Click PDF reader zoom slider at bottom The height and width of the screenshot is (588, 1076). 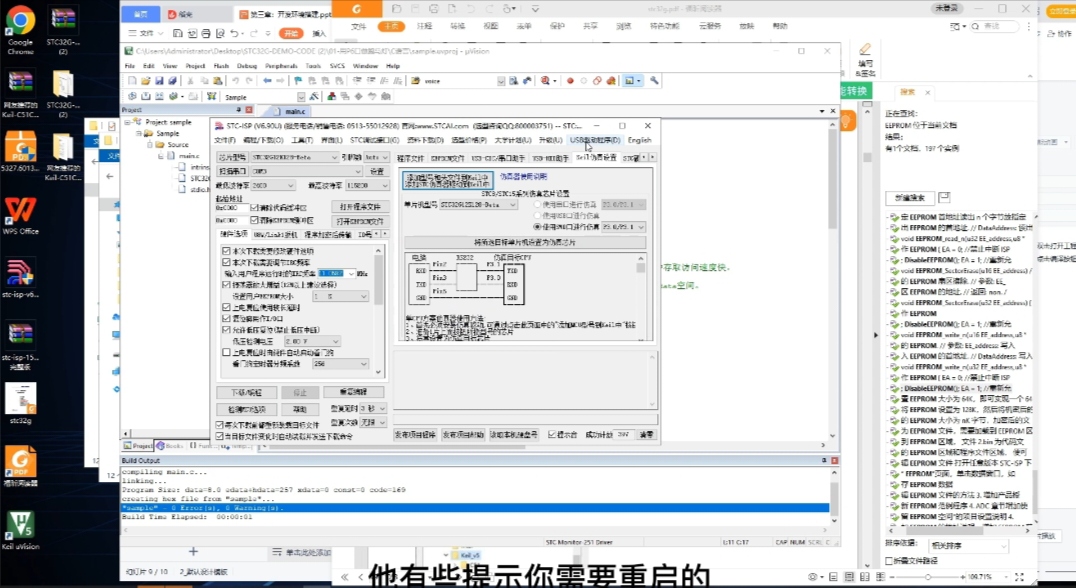(x=928, y=577)
